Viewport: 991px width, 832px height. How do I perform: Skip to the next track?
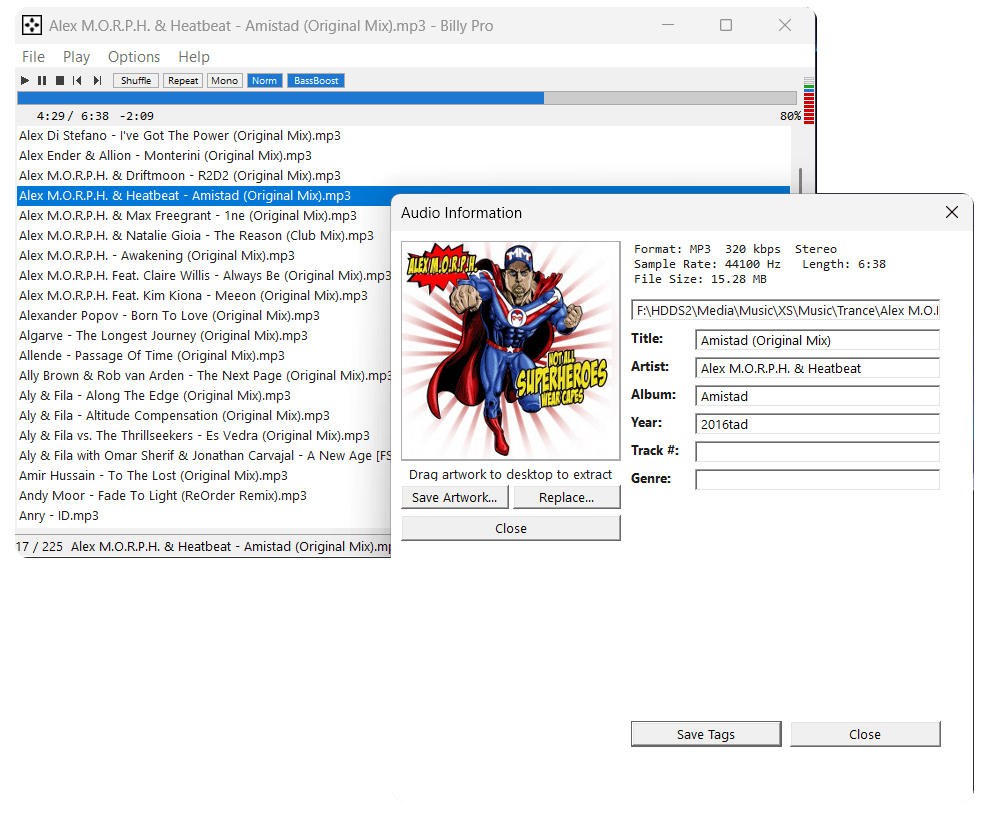(x=97, y=81)
